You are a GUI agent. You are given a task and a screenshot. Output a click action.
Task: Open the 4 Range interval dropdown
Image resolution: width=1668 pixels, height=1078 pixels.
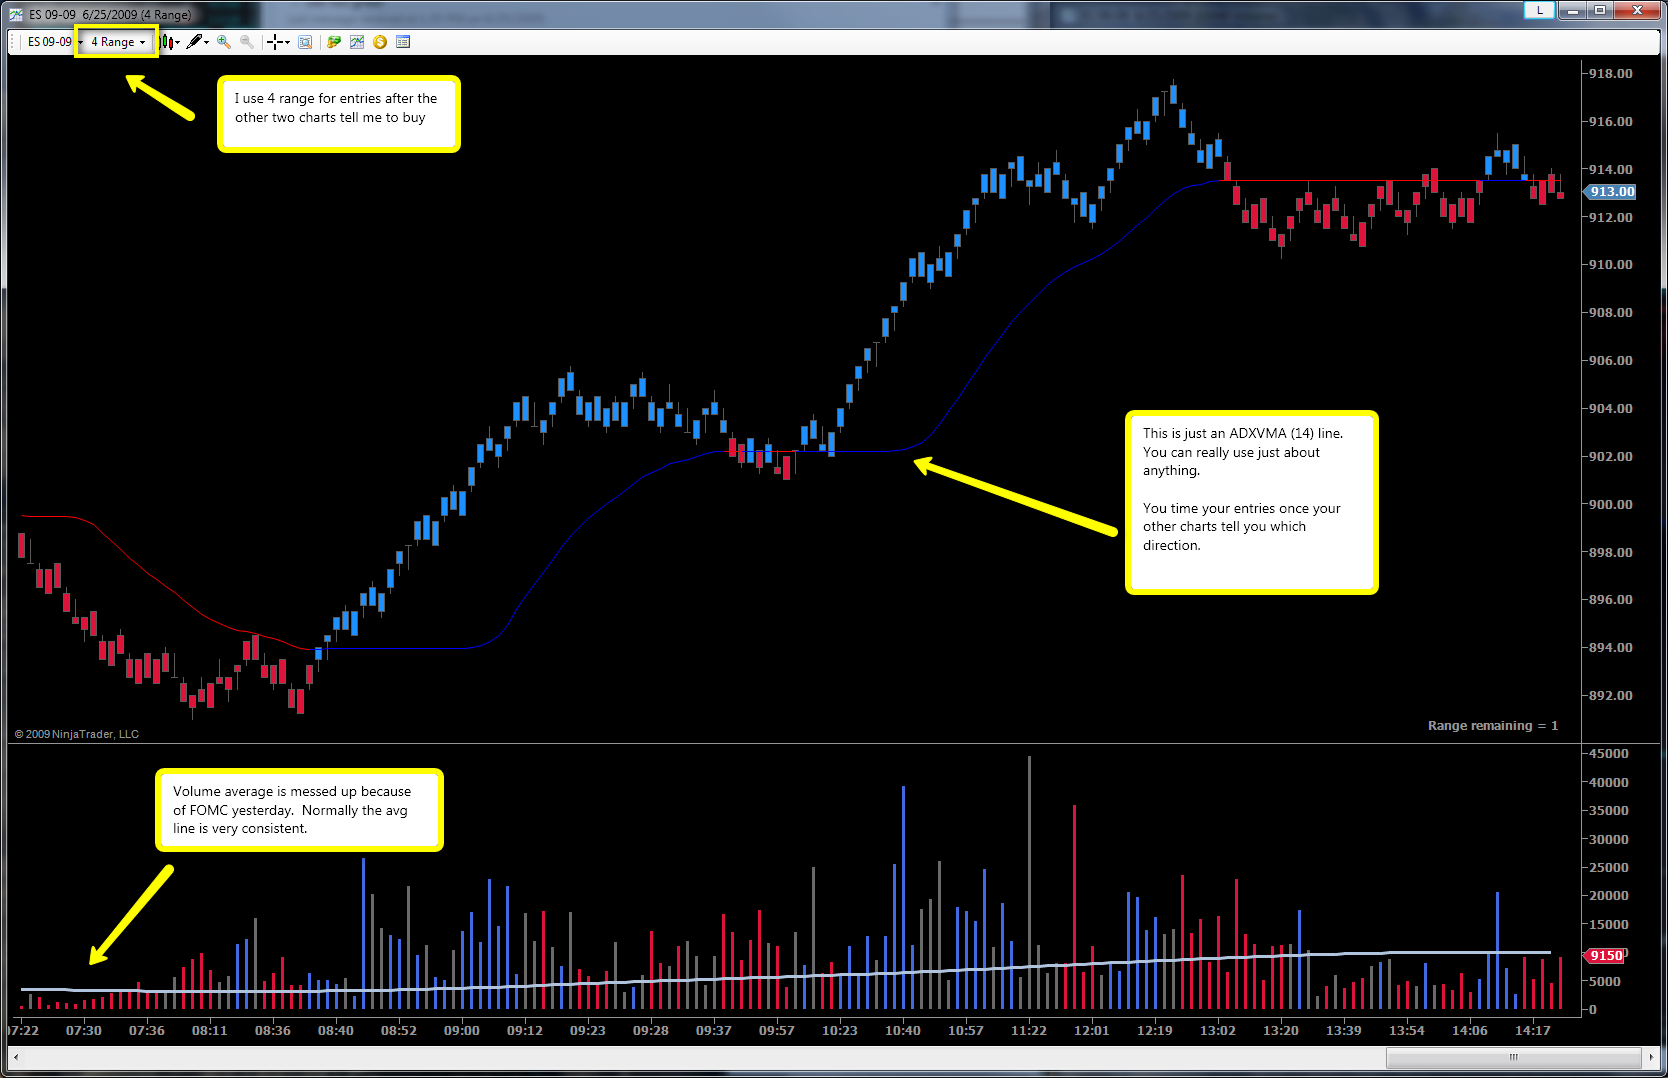click(x=118, y=42)
